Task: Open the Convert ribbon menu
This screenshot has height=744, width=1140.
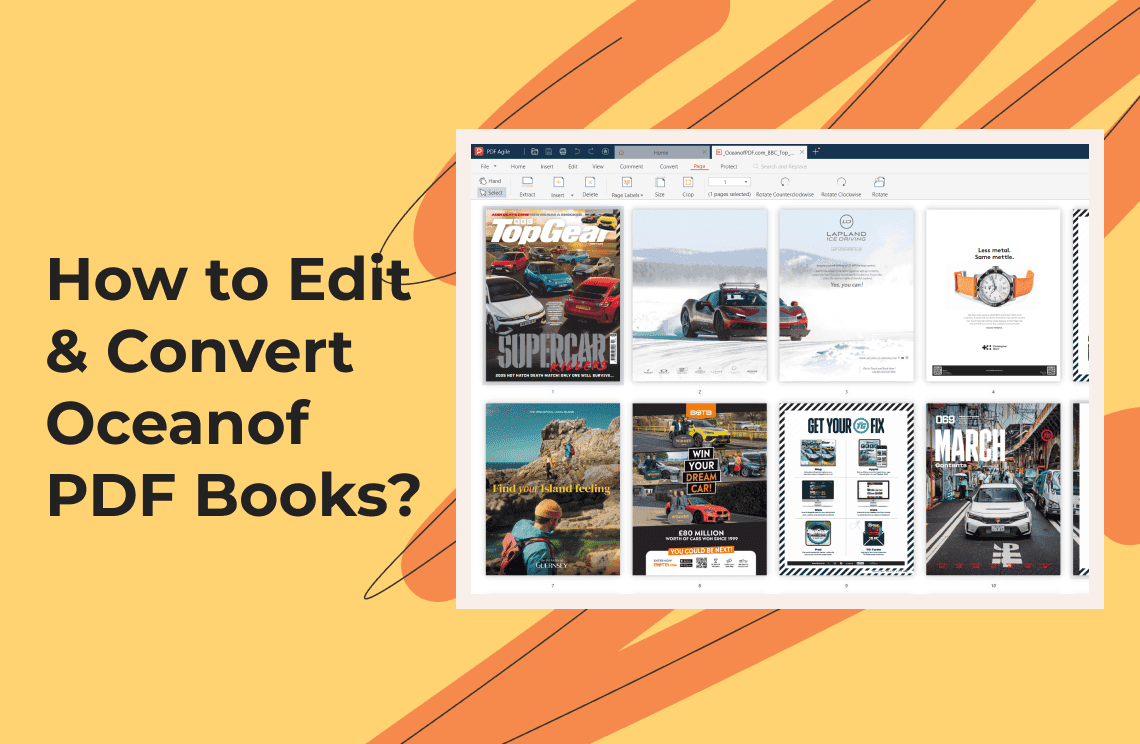Action: (669, 167)
